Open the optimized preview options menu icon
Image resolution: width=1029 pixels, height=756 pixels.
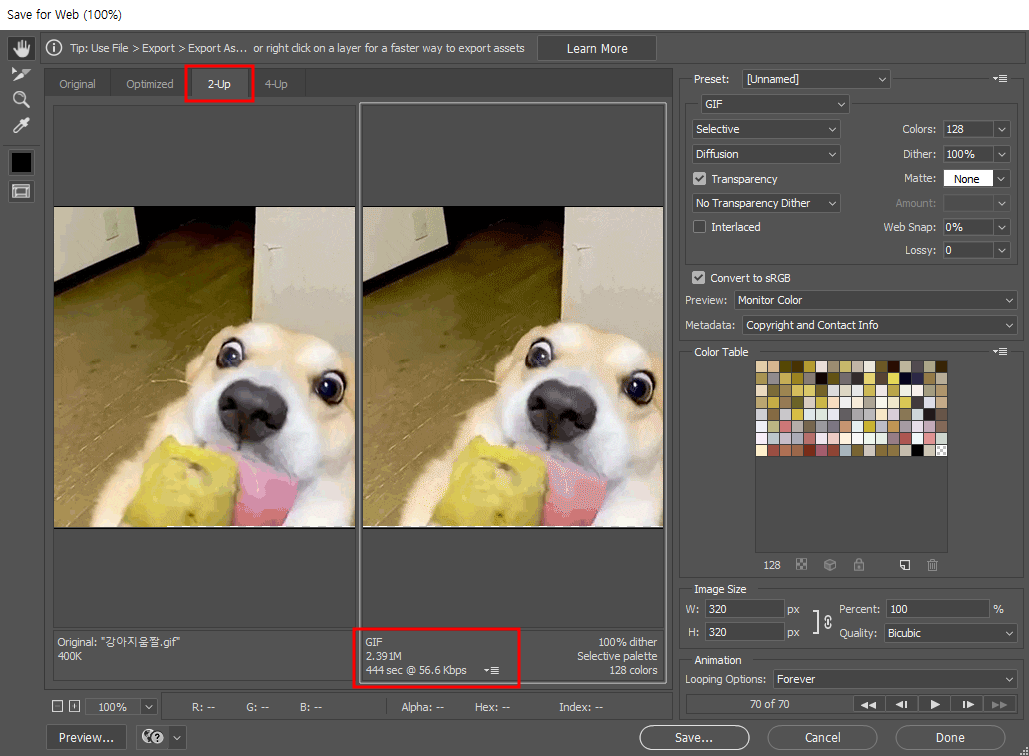[492, 670]
